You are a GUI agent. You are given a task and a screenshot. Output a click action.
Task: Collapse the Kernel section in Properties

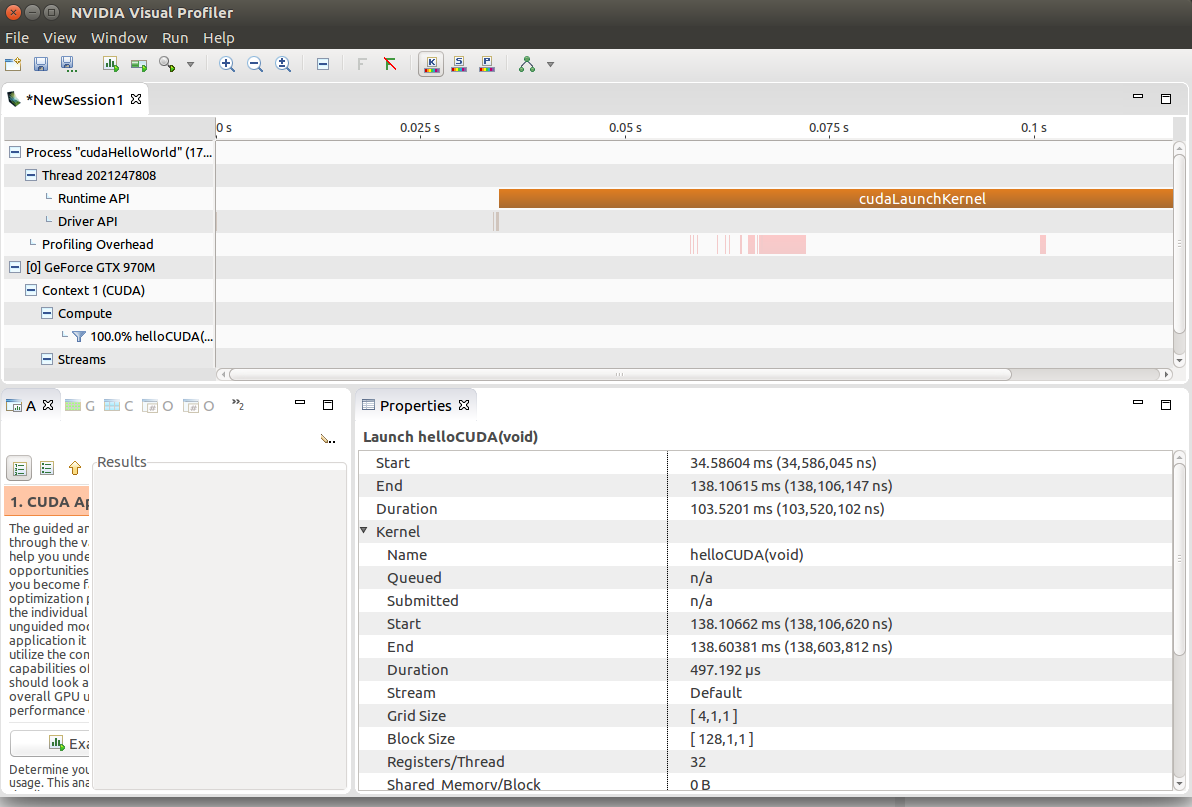point(364,530)
